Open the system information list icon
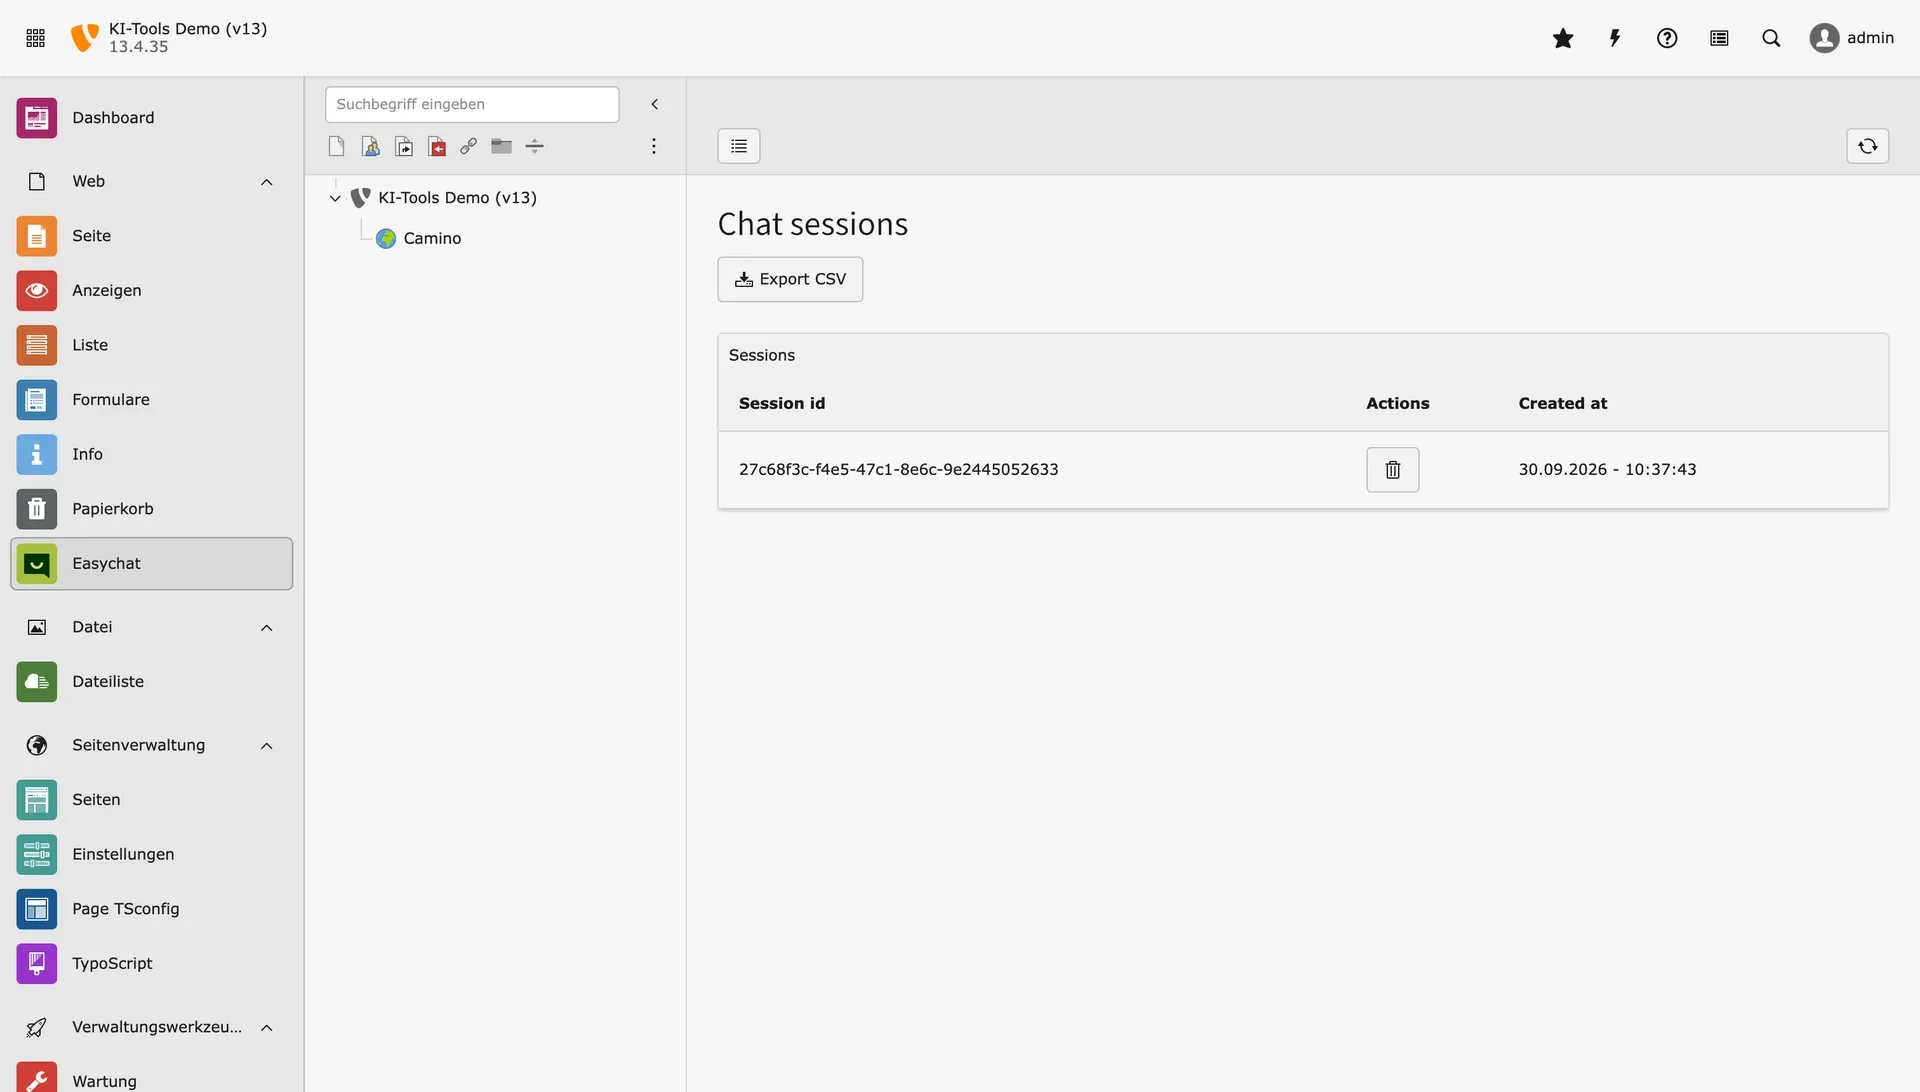This screenshot has width=1920, height=1092. tap(1719, 38)
